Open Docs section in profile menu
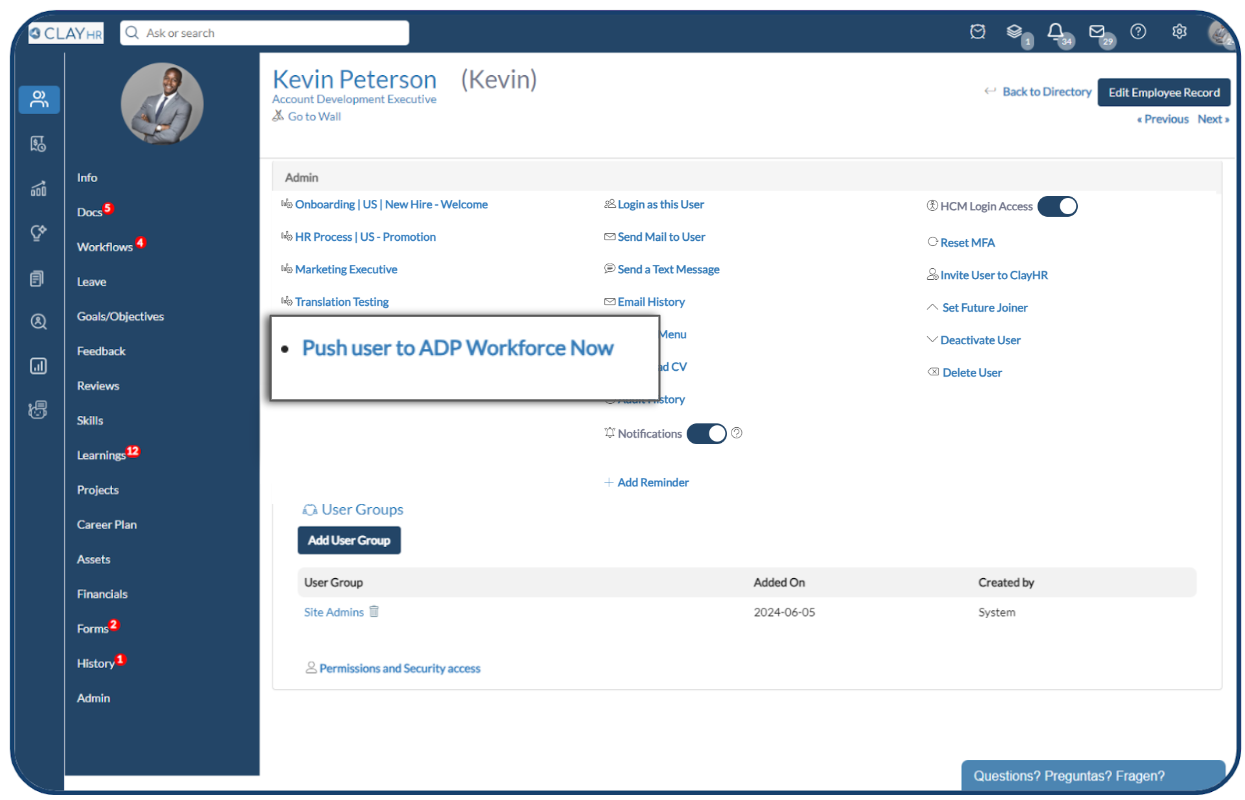Screen dimensions: 1245x800 [89, 212]
